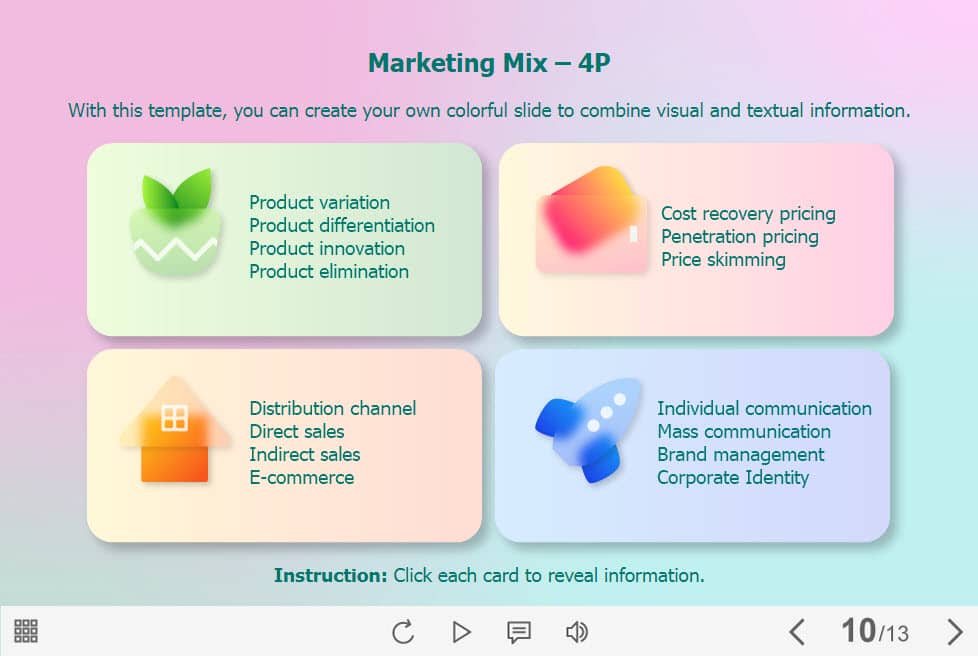This screenshot has height=656, width=978.
Task: Click the Marketing Mix – 4P title
Action: click(489, 64)
